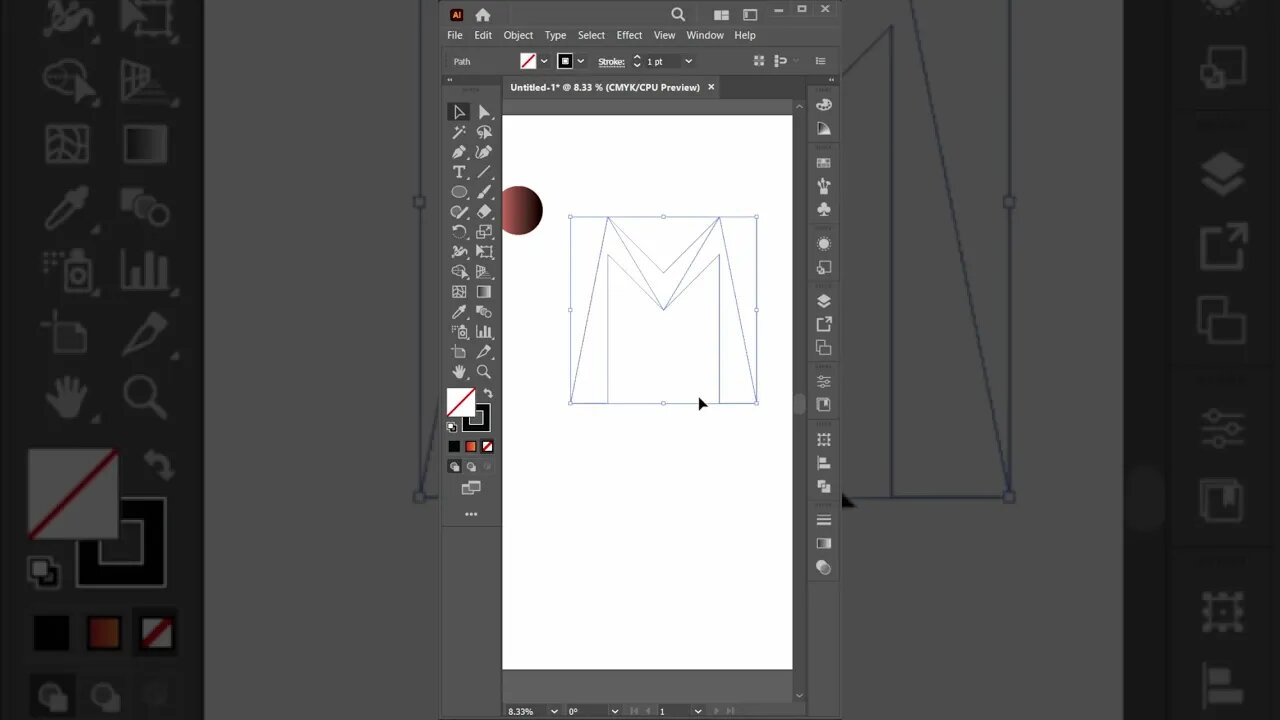
Task: Expand control bar fill color dropdown
Action: [544, 62]
